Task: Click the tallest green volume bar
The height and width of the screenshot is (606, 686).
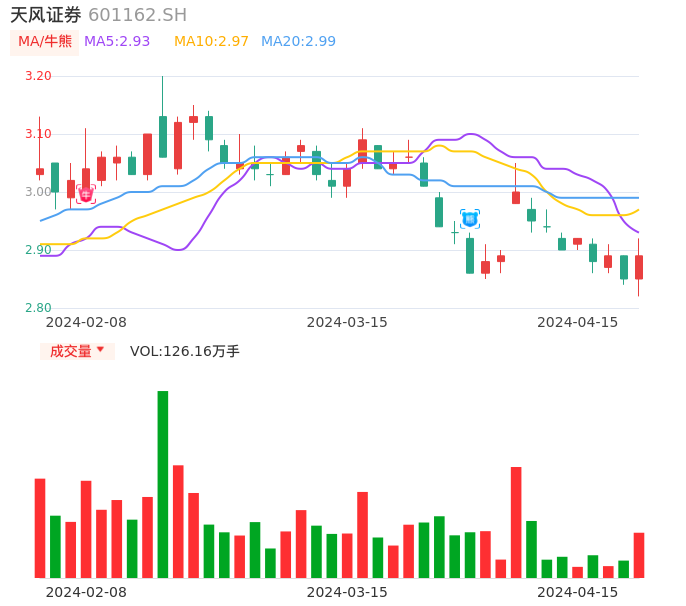Action: [163, 484]
